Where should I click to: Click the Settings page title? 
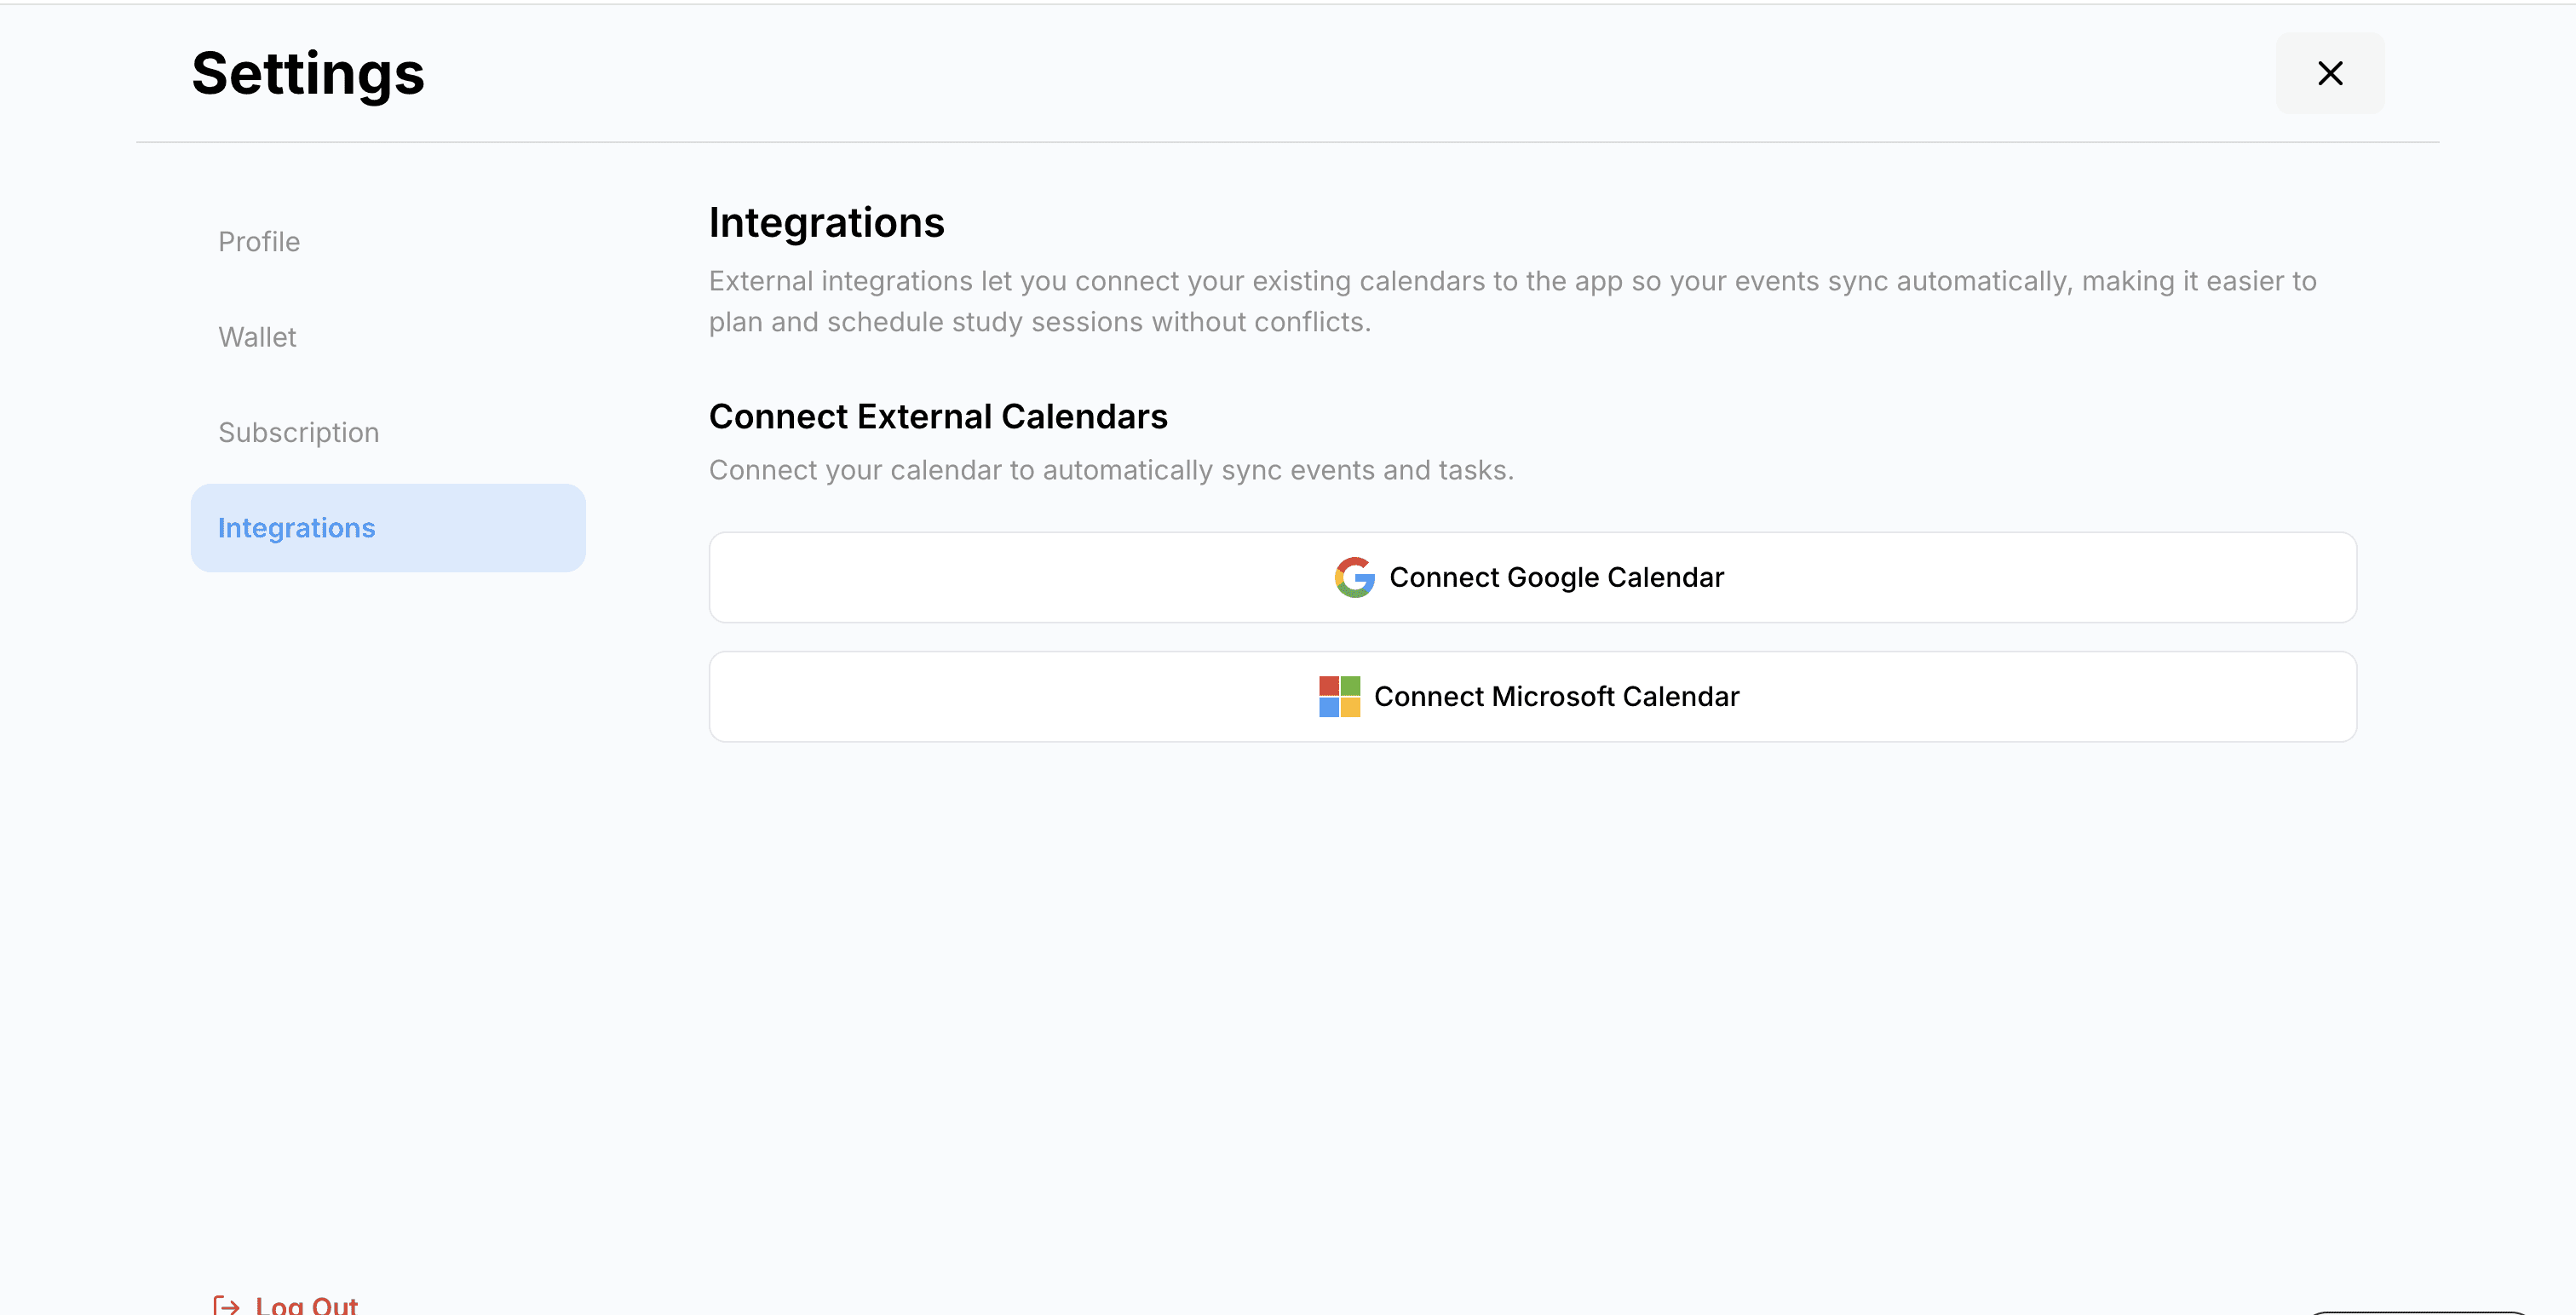pos(307,74)
